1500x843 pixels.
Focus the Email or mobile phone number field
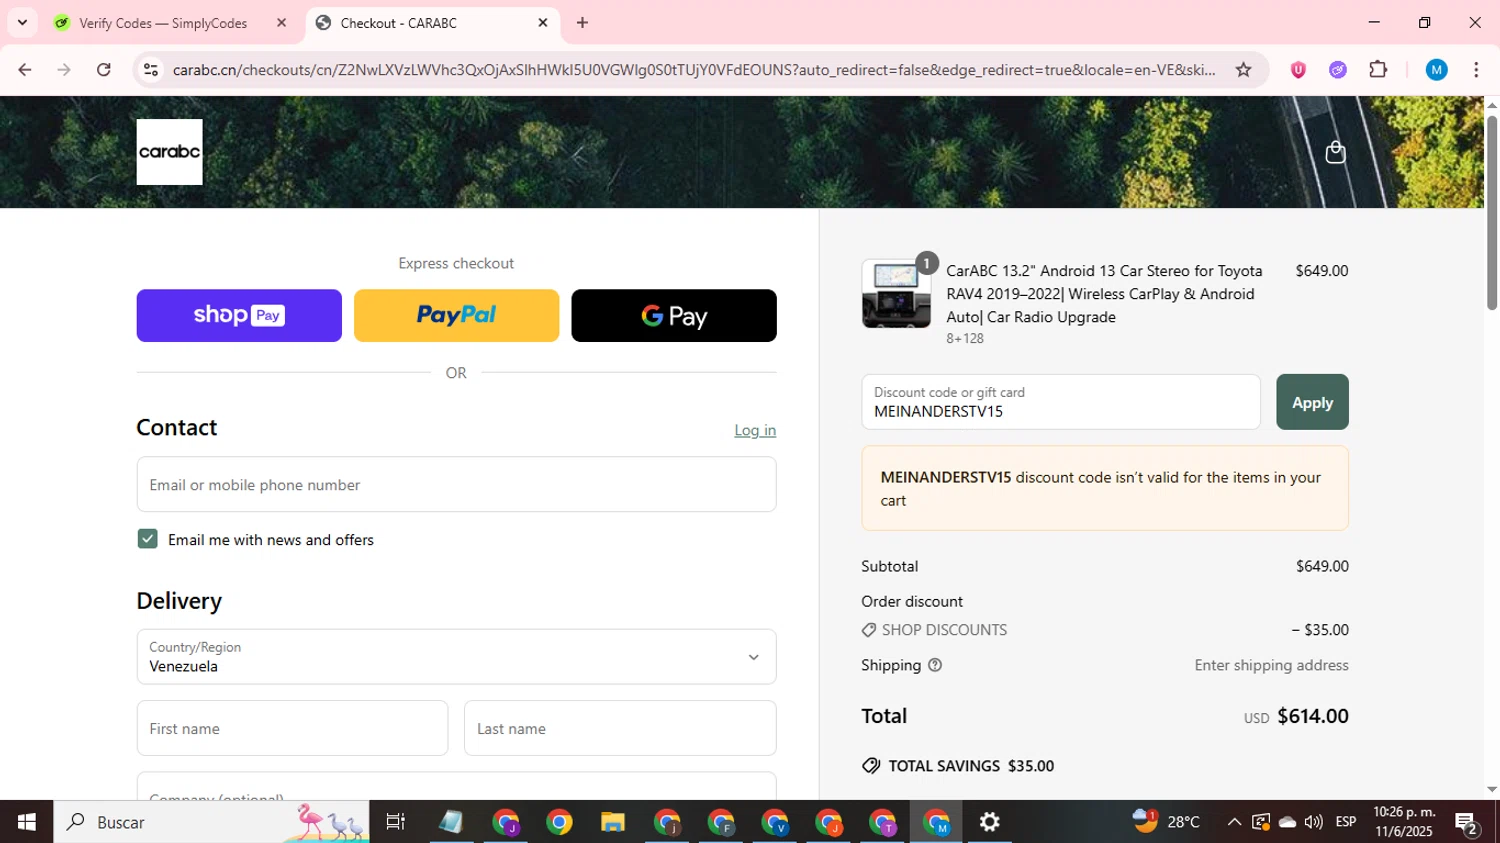pyautogui.click(x=456, y=485)
